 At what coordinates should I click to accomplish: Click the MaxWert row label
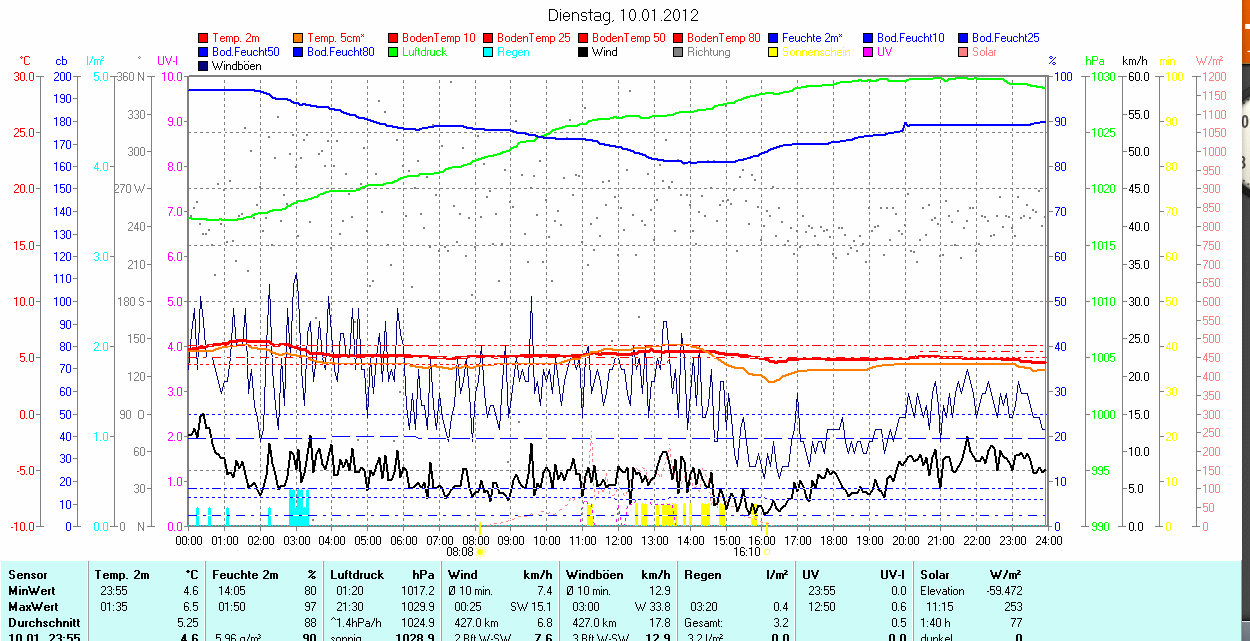(x=33, y=607)
